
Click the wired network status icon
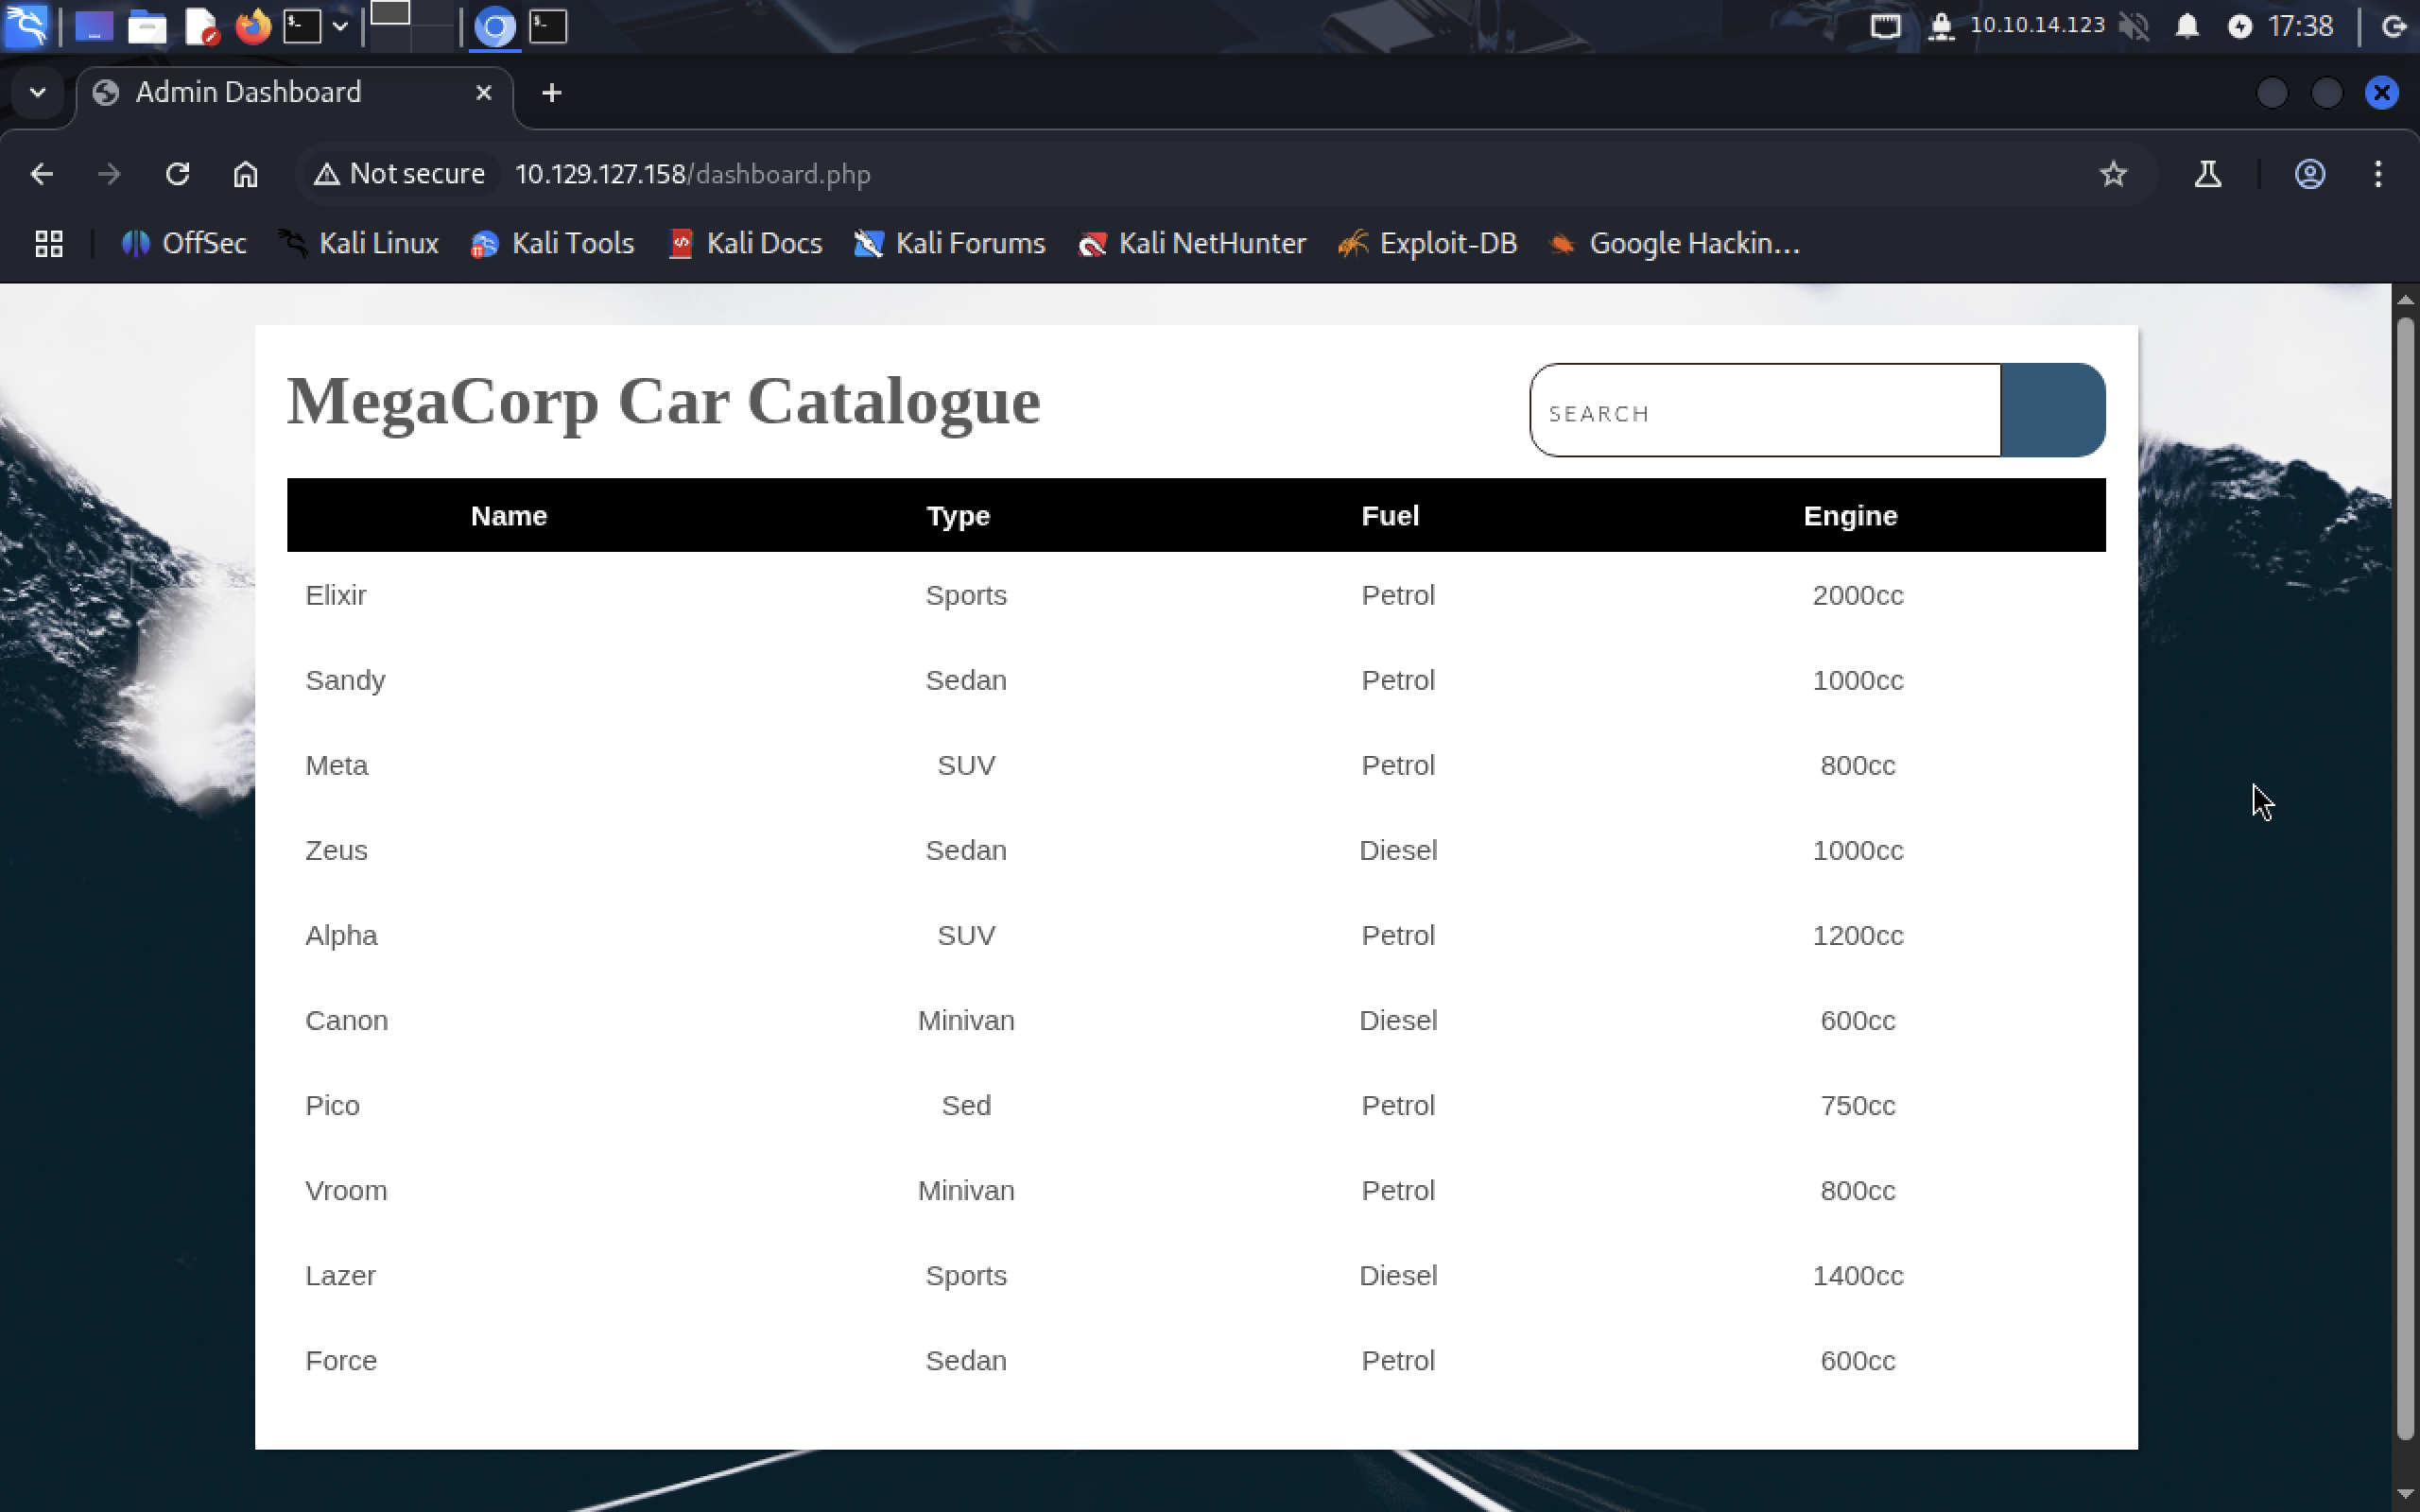pos(1885,26)
